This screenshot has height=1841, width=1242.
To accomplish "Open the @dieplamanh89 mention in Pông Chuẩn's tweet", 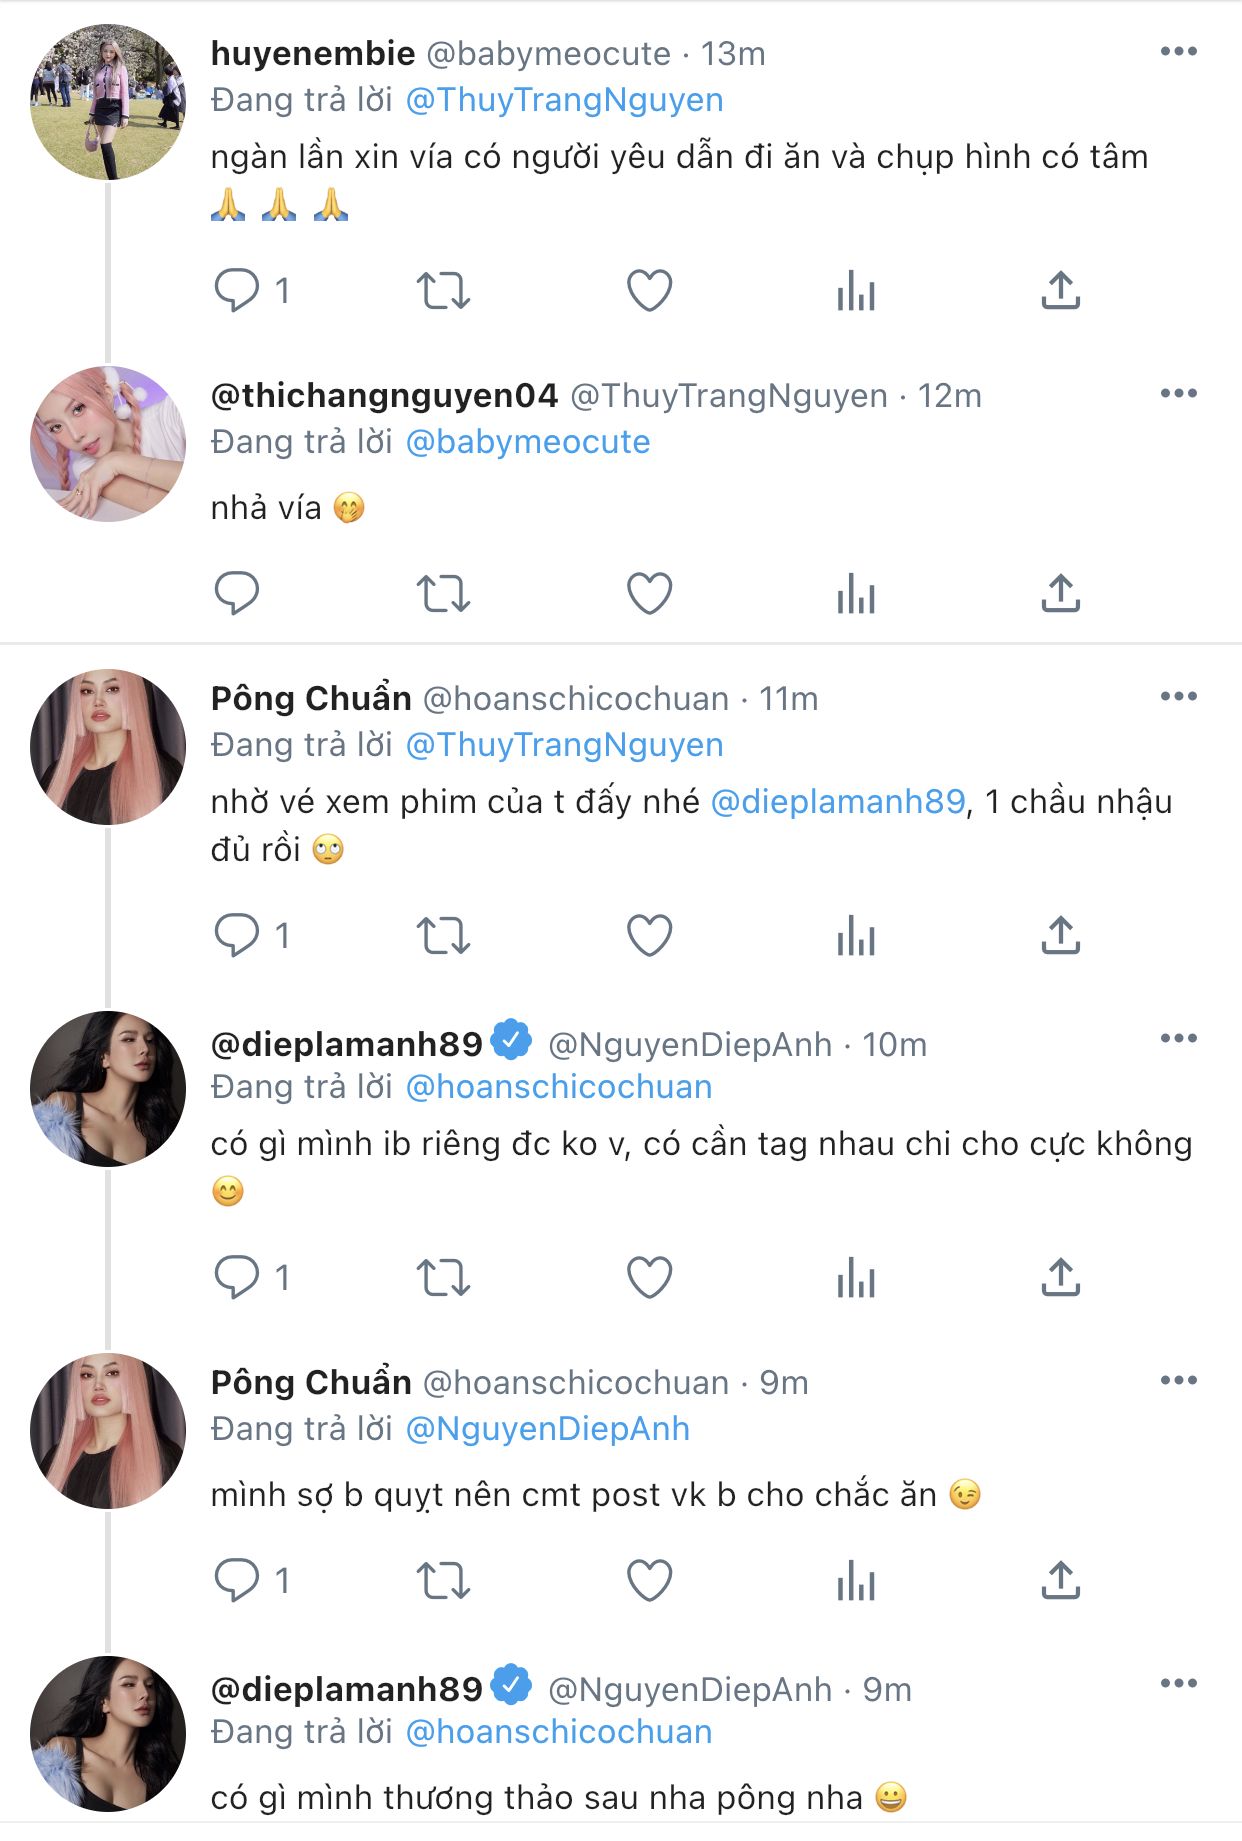I will (x=838, y=802).
